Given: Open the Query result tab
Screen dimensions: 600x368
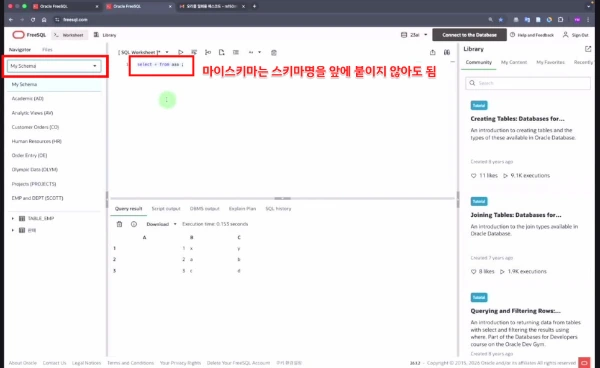Looking at the screenshot, I should [129, 209].
